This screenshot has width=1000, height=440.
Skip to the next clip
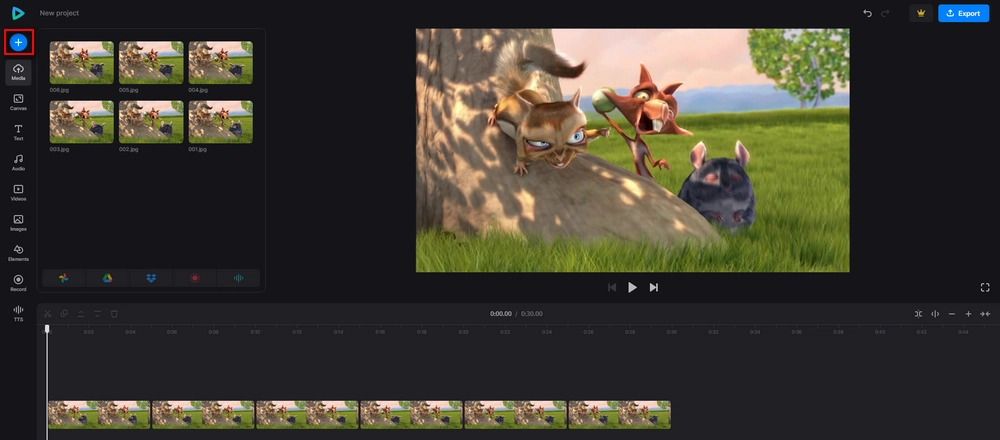[654, 288]
